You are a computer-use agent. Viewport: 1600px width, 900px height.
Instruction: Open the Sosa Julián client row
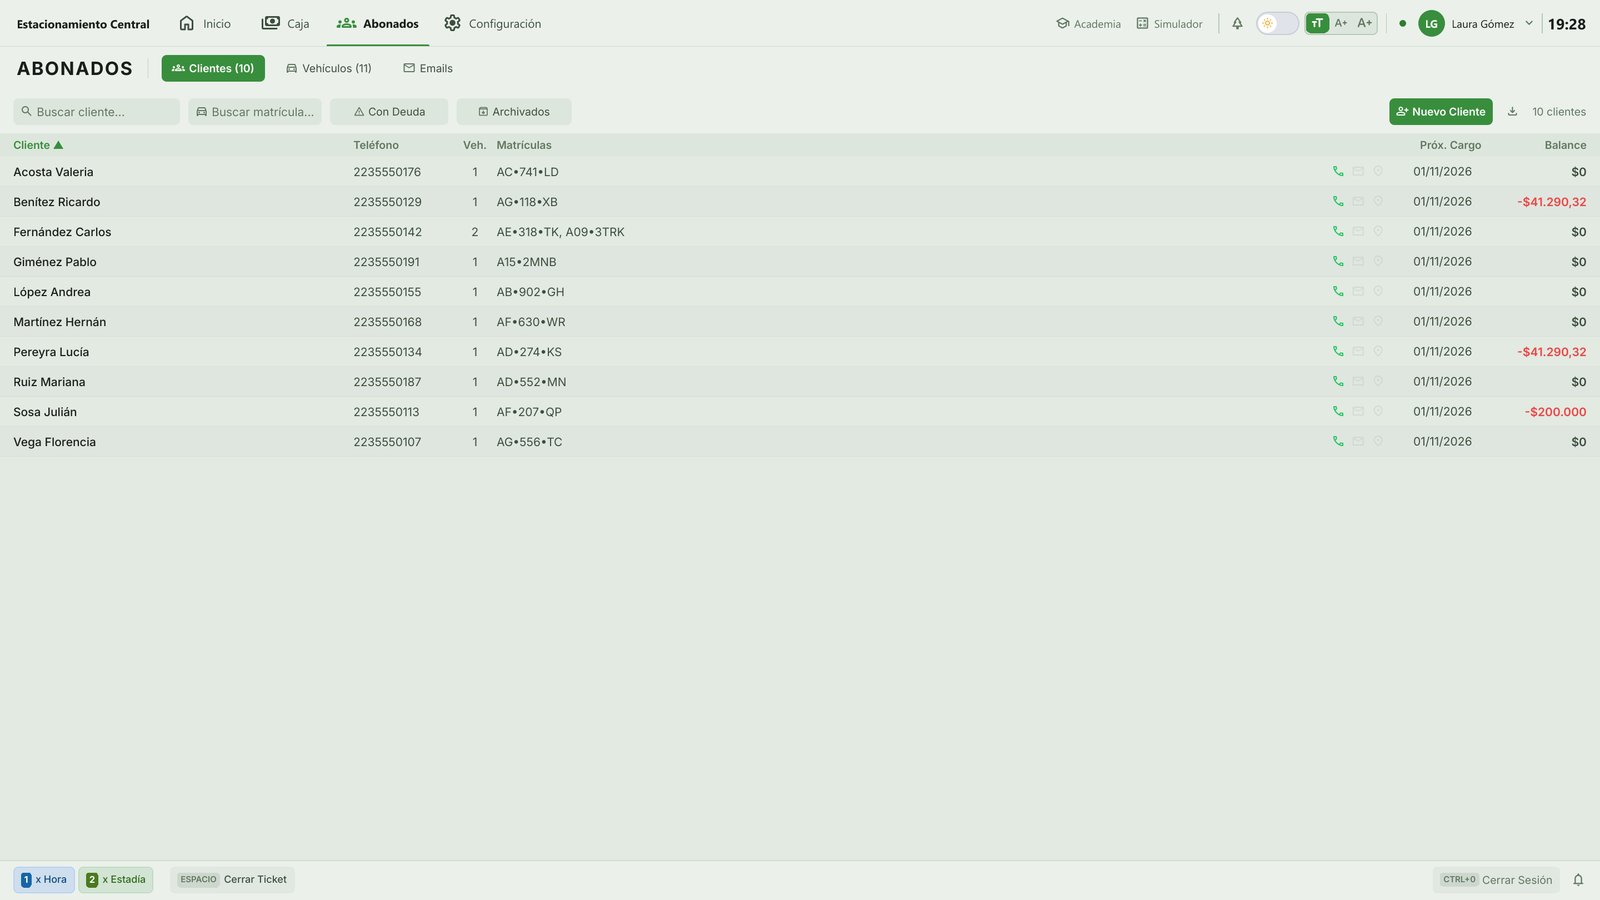[x=800, y=412]
